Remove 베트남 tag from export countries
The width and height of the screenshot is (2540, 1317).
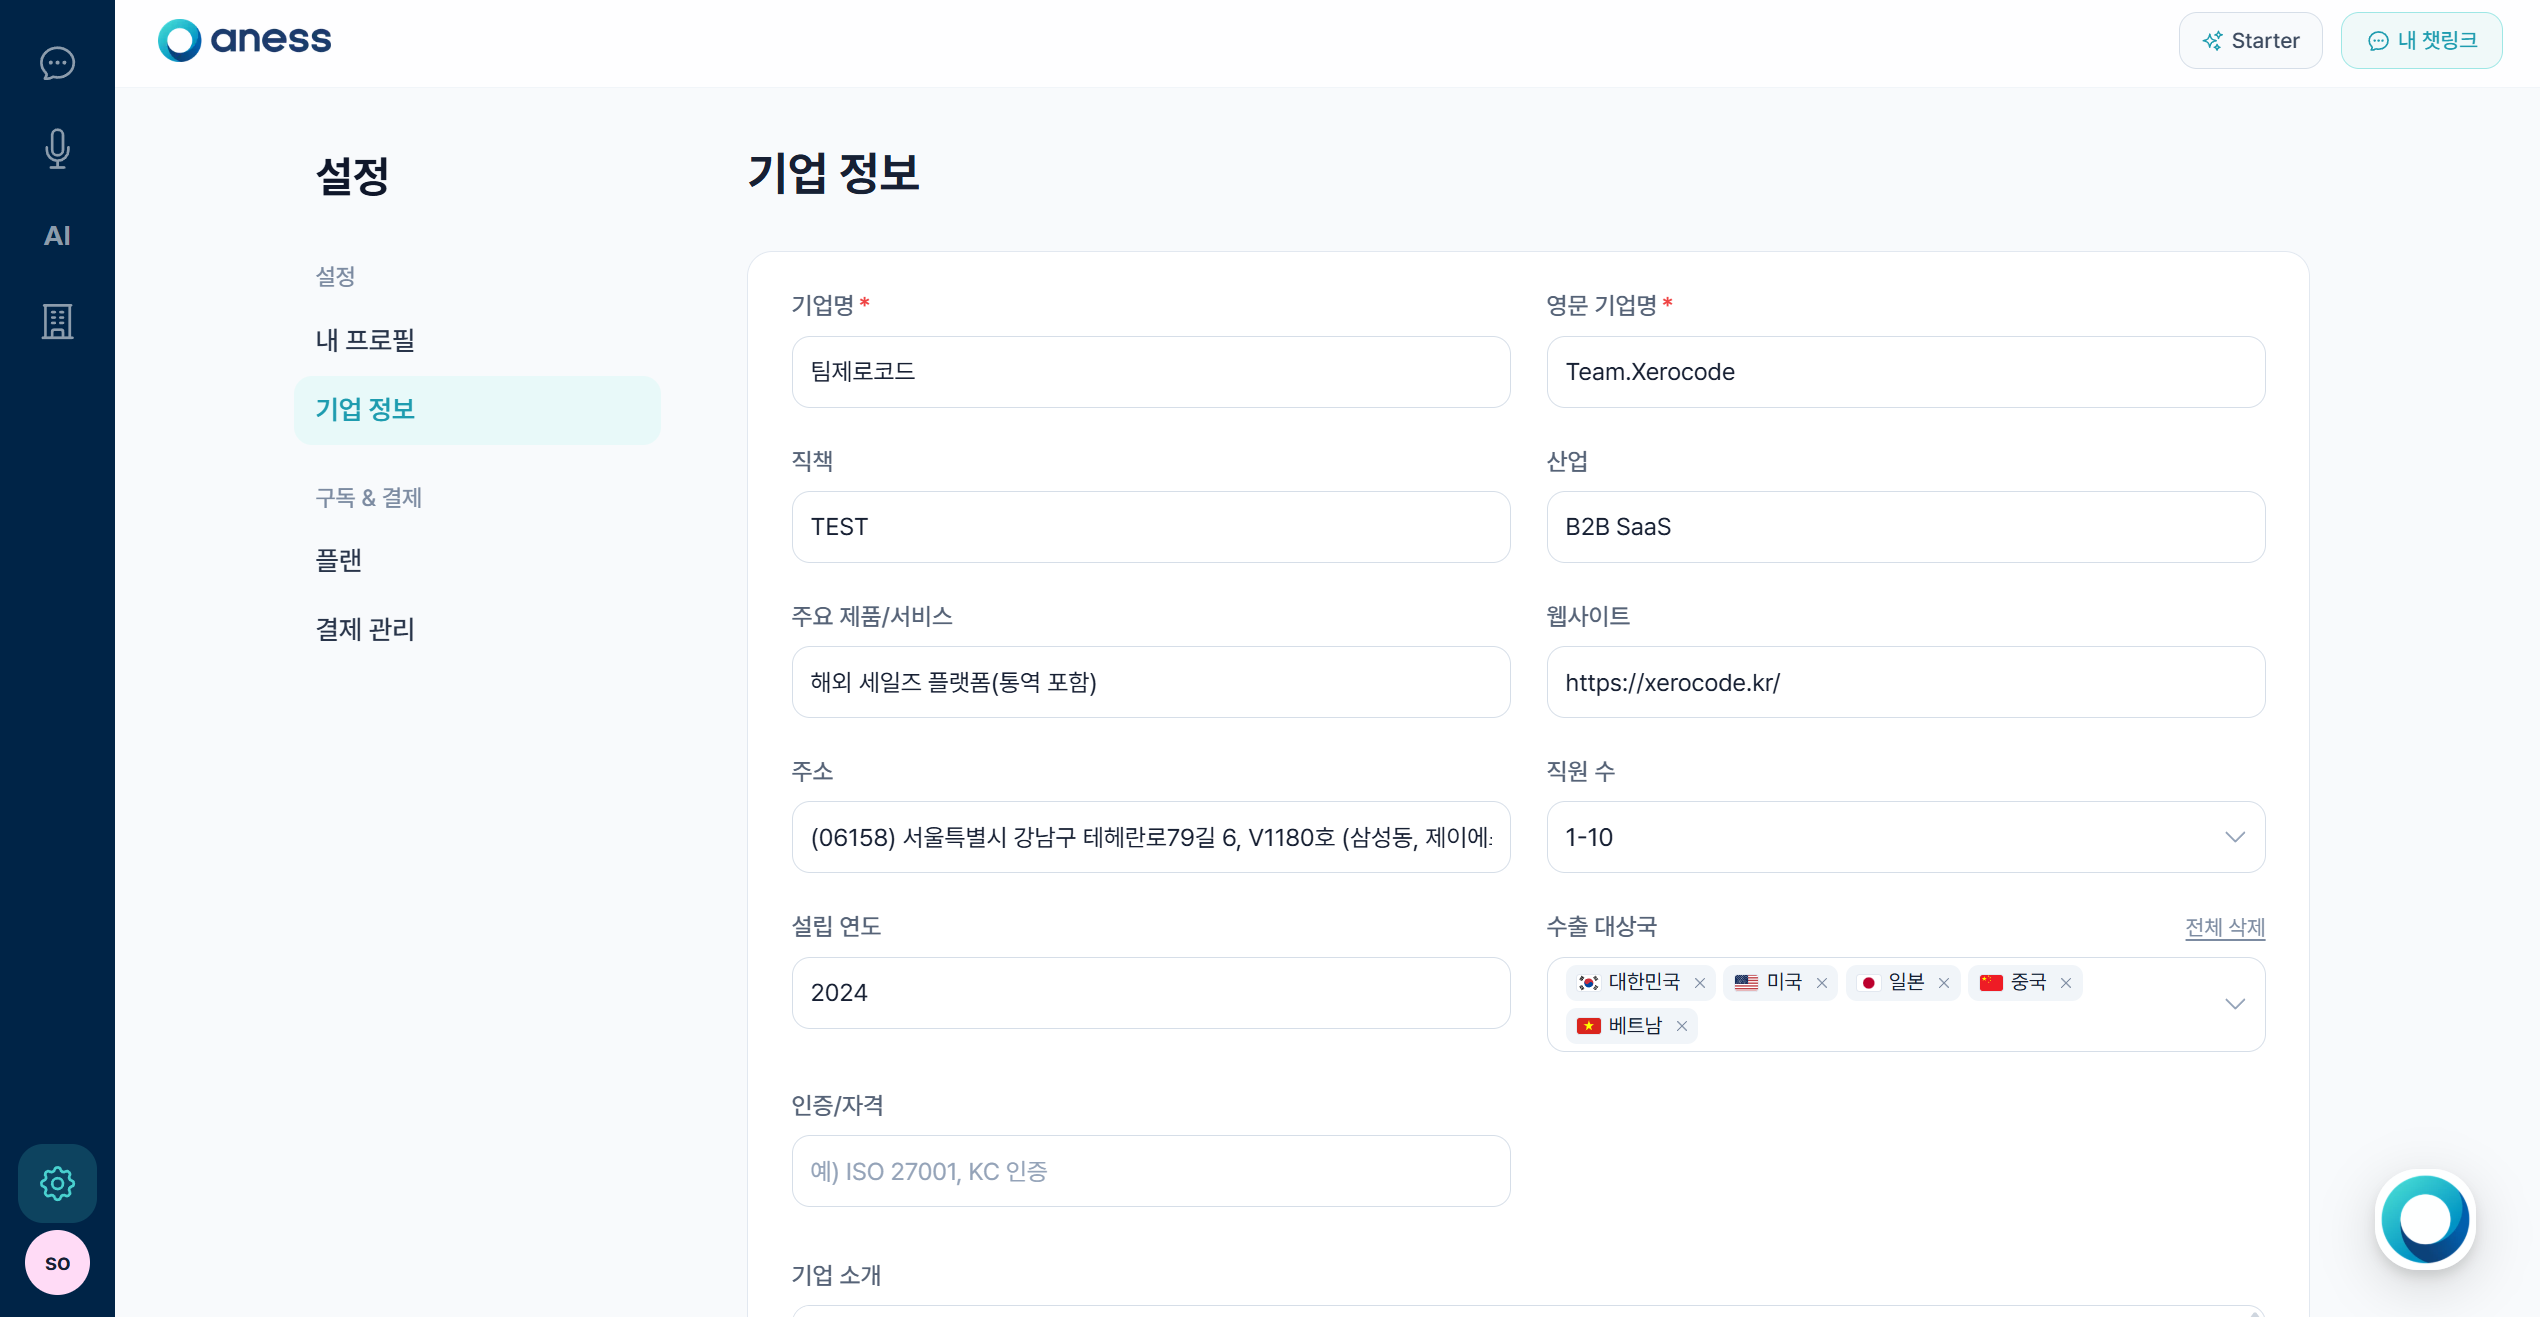(x=1682, y=1026)
